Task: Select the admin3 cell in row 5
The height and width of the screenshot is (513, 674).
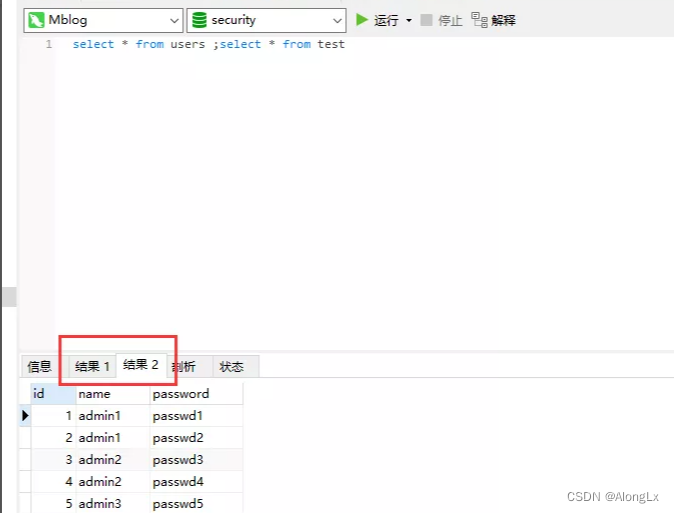Action: (x=113, y=503)
